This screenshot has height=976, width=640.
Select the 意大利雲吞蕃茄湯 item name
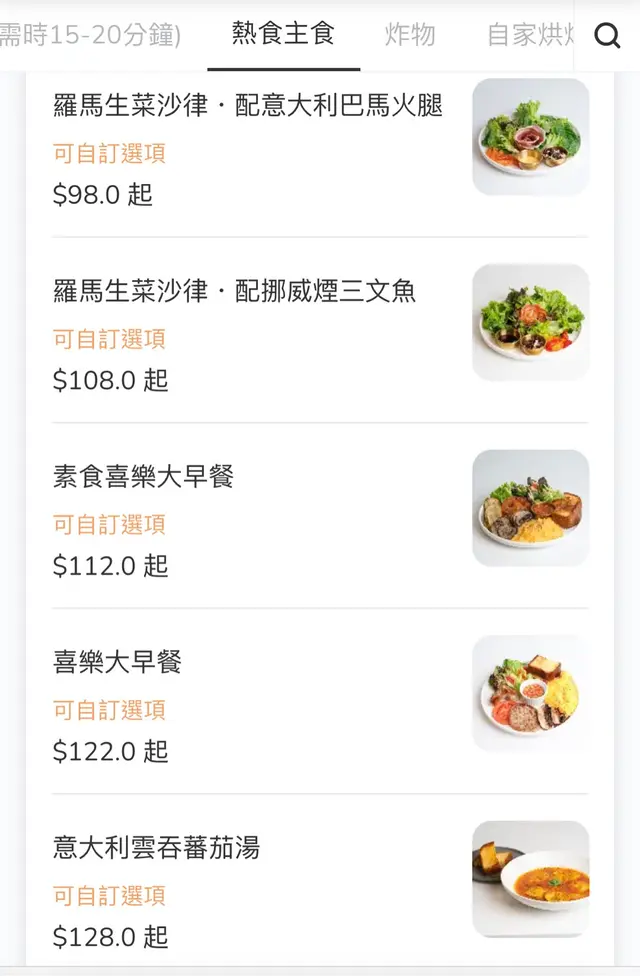pos(156,848)
